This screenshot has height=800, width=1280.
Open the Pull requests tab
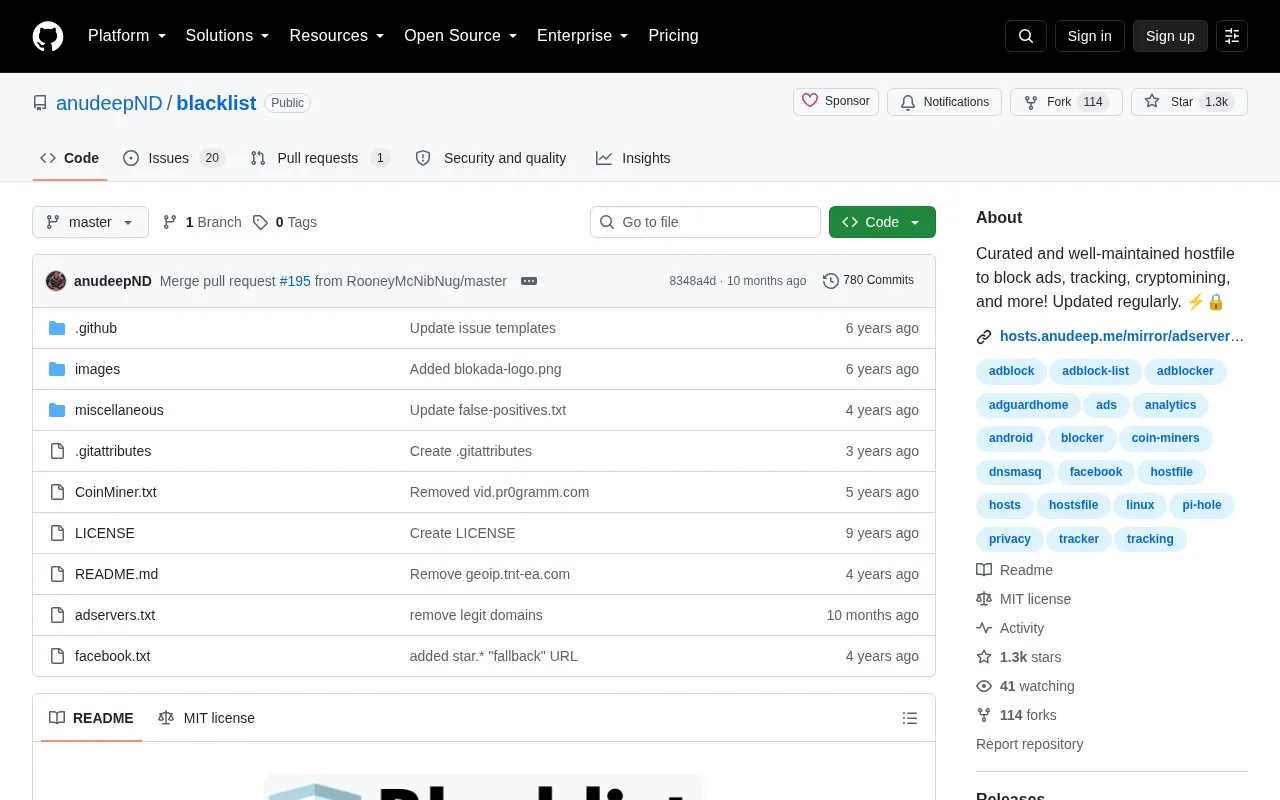(x=320, y=158)
